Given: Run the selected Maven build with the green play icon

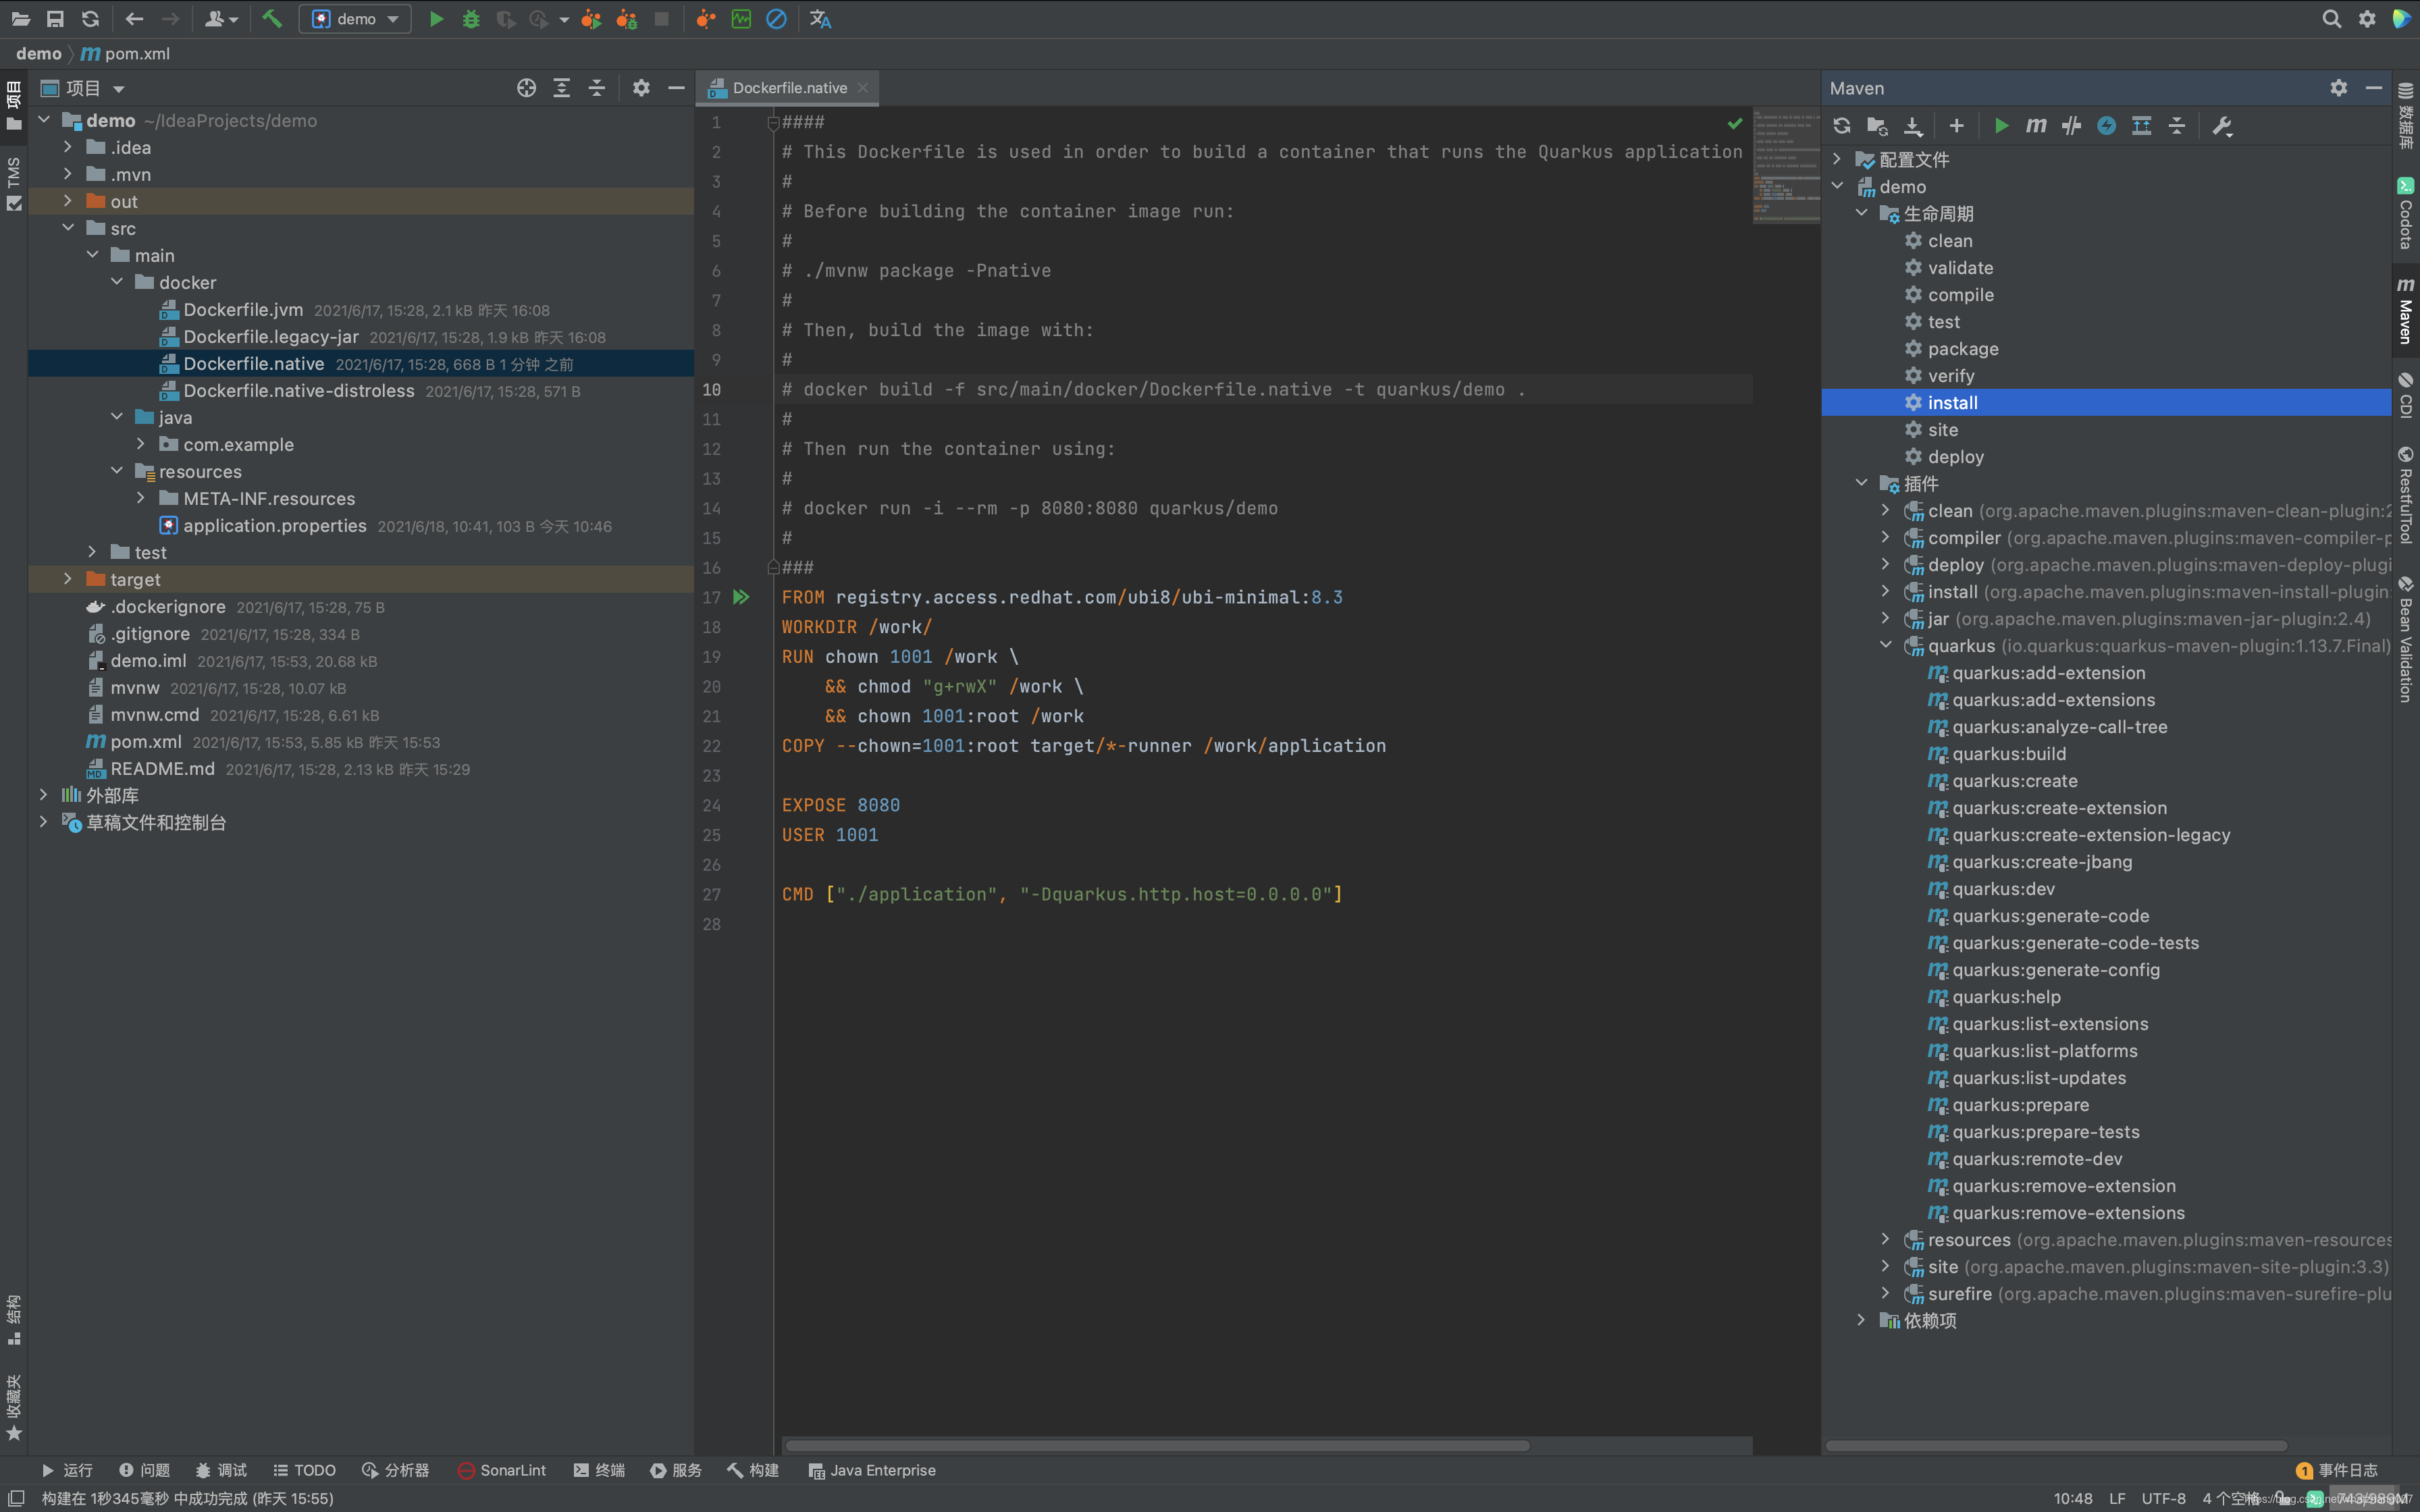Looking at the screenshot, I should [2001, 125].
